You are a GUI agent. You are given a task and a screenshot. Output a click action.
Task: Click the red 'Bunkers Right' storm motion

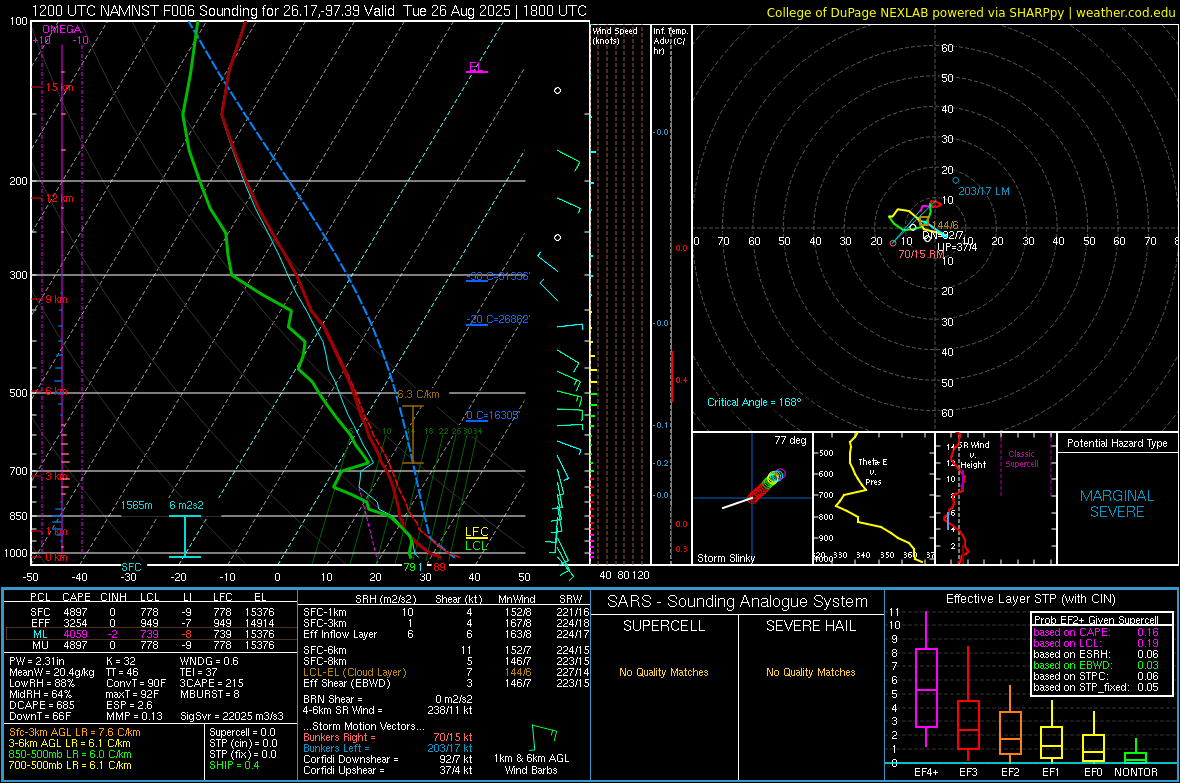388,737
